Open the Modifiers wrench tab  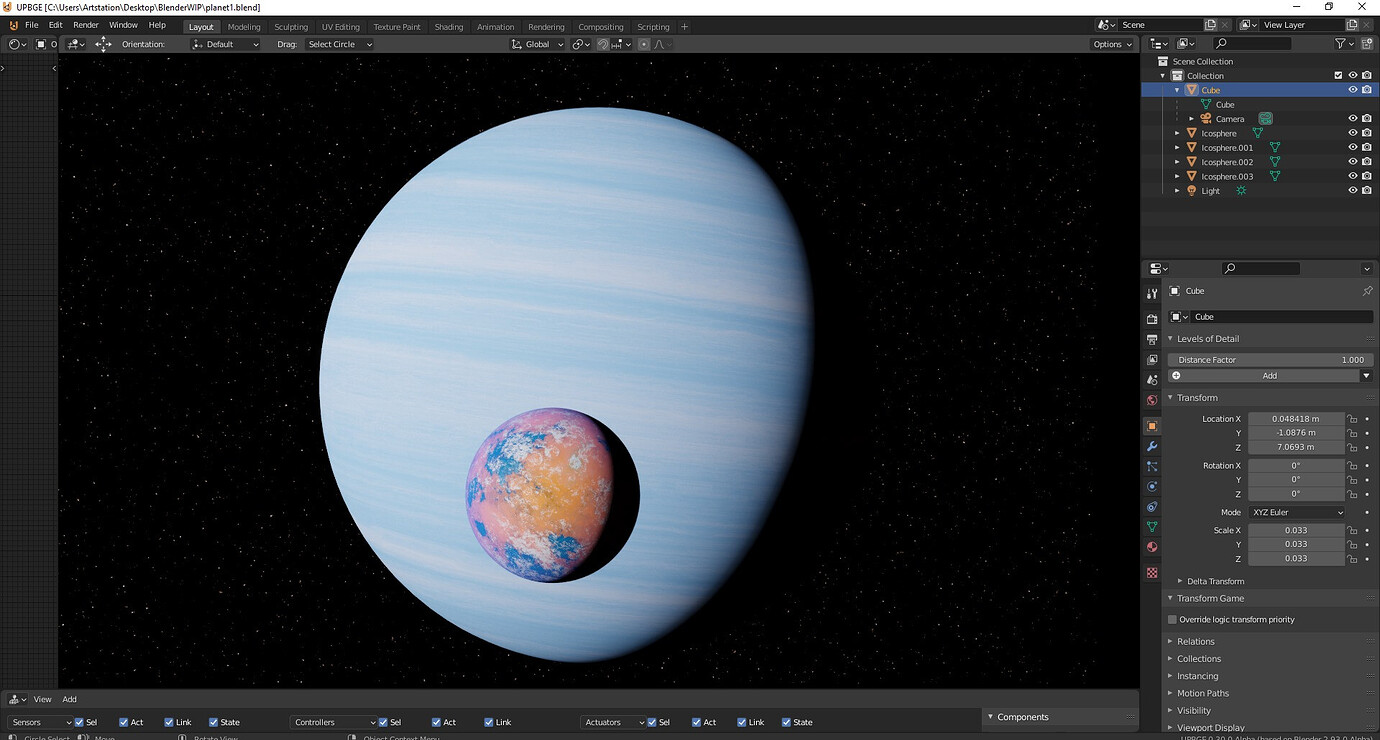pyautogui.click(x=1152, y=446)
